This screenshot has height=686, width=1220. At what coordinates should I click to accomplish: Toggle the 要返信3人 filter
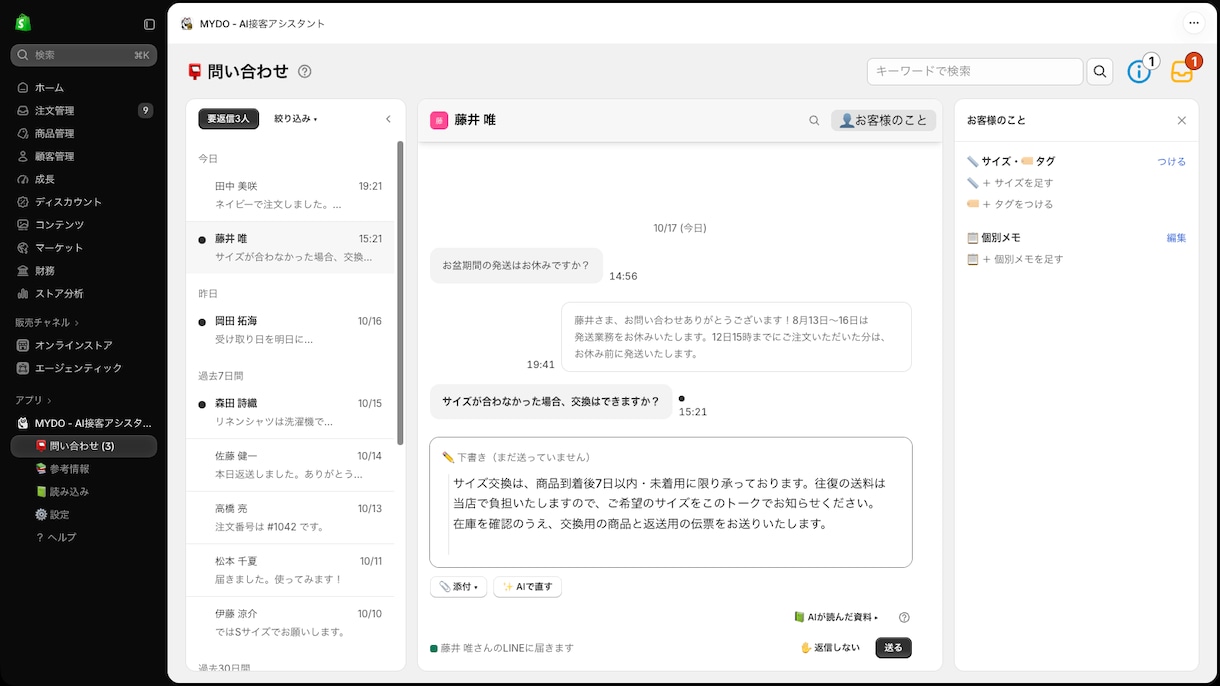[228, 119]
